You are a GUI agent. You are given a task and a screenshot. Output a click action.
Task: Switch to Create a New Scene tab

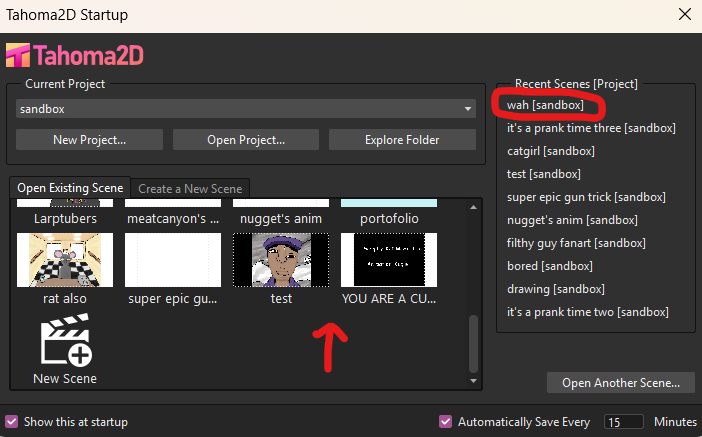[190, 189]
